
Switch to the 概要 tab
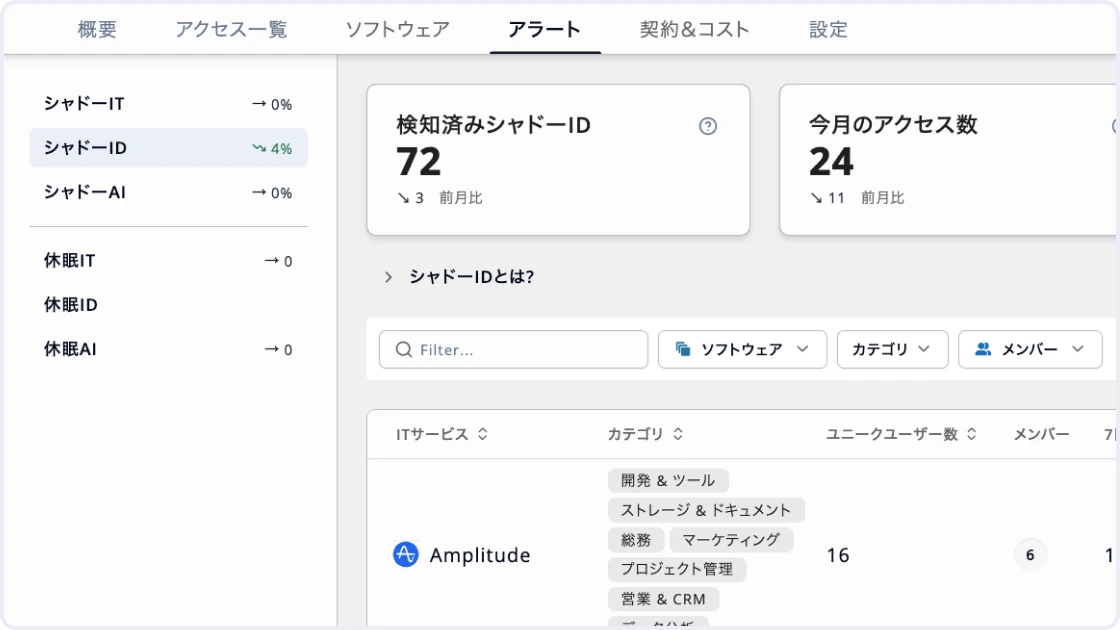tap(97, 29)
